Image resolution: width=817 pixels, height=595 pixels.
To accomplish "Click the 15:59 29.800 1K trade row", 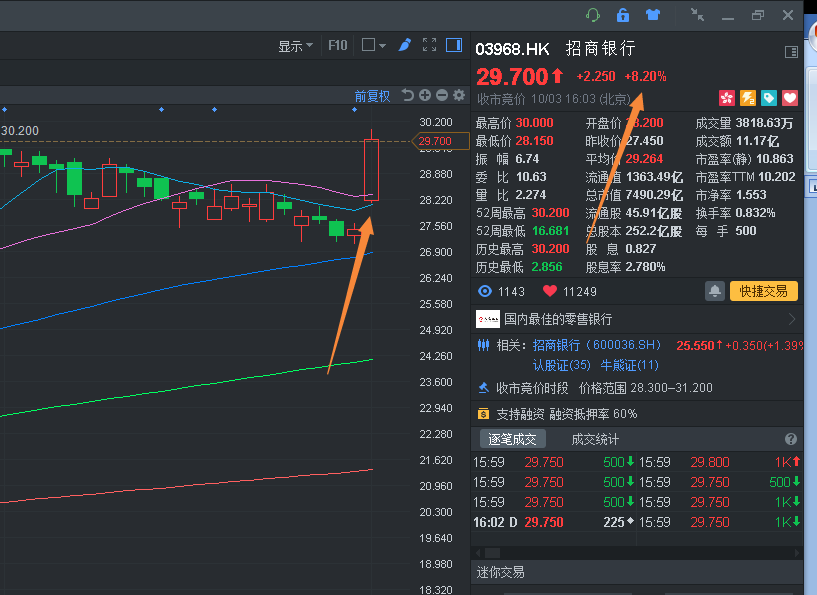I will tap(720, 462).
